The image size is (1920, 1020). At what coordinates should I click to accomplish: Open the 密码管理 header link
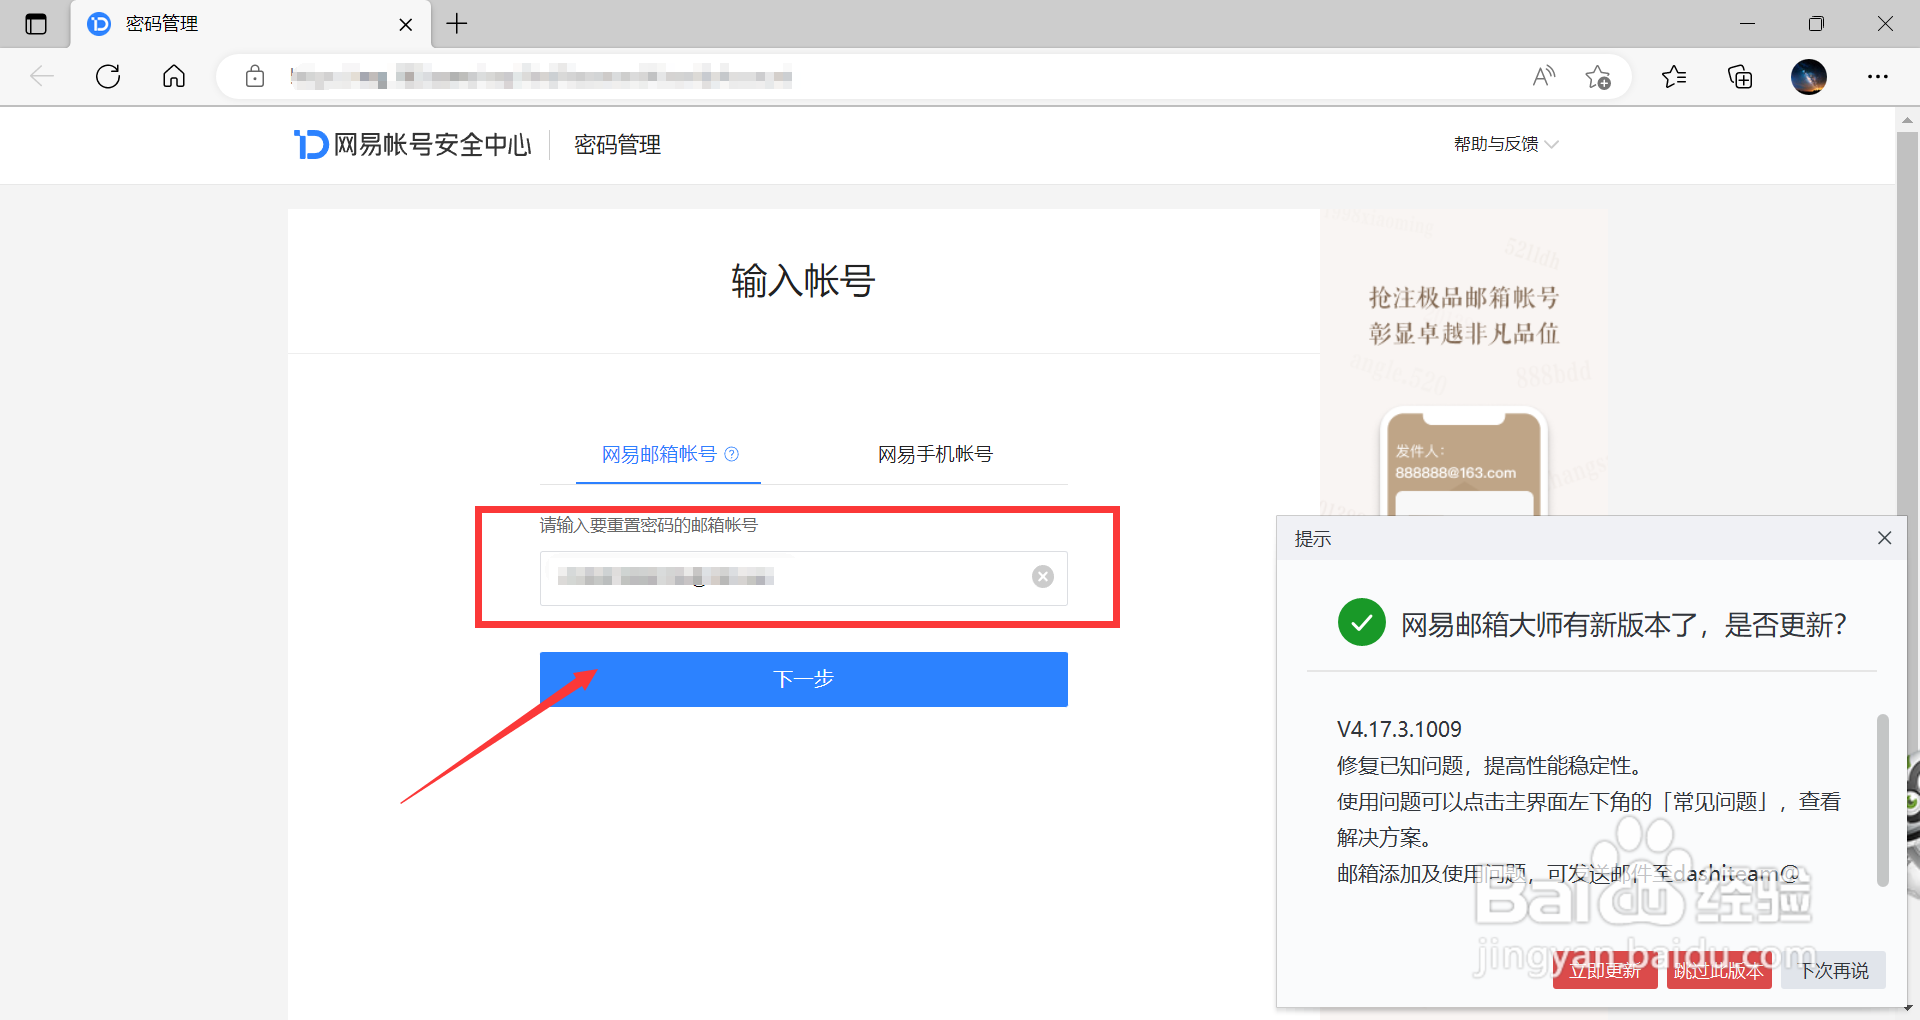617,144
